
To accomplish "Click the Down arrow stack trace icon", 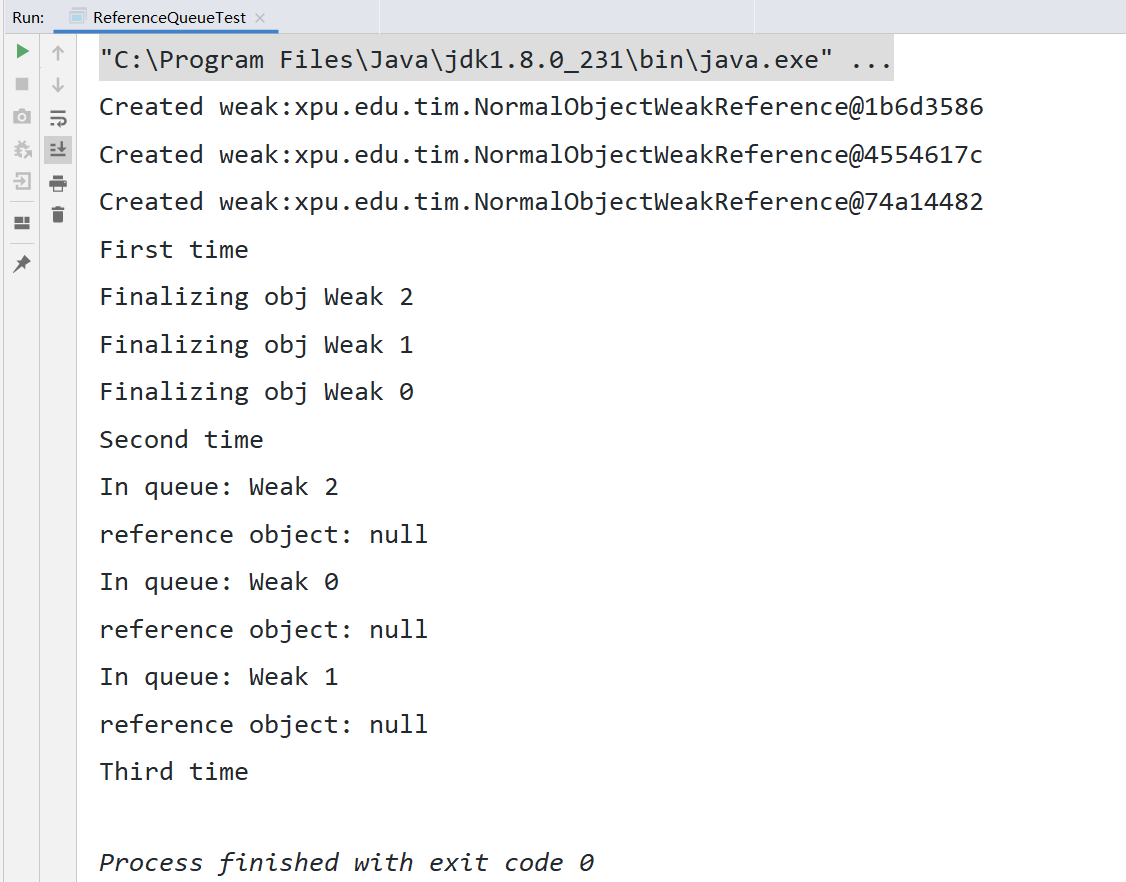I will click(x=58, y=85).
